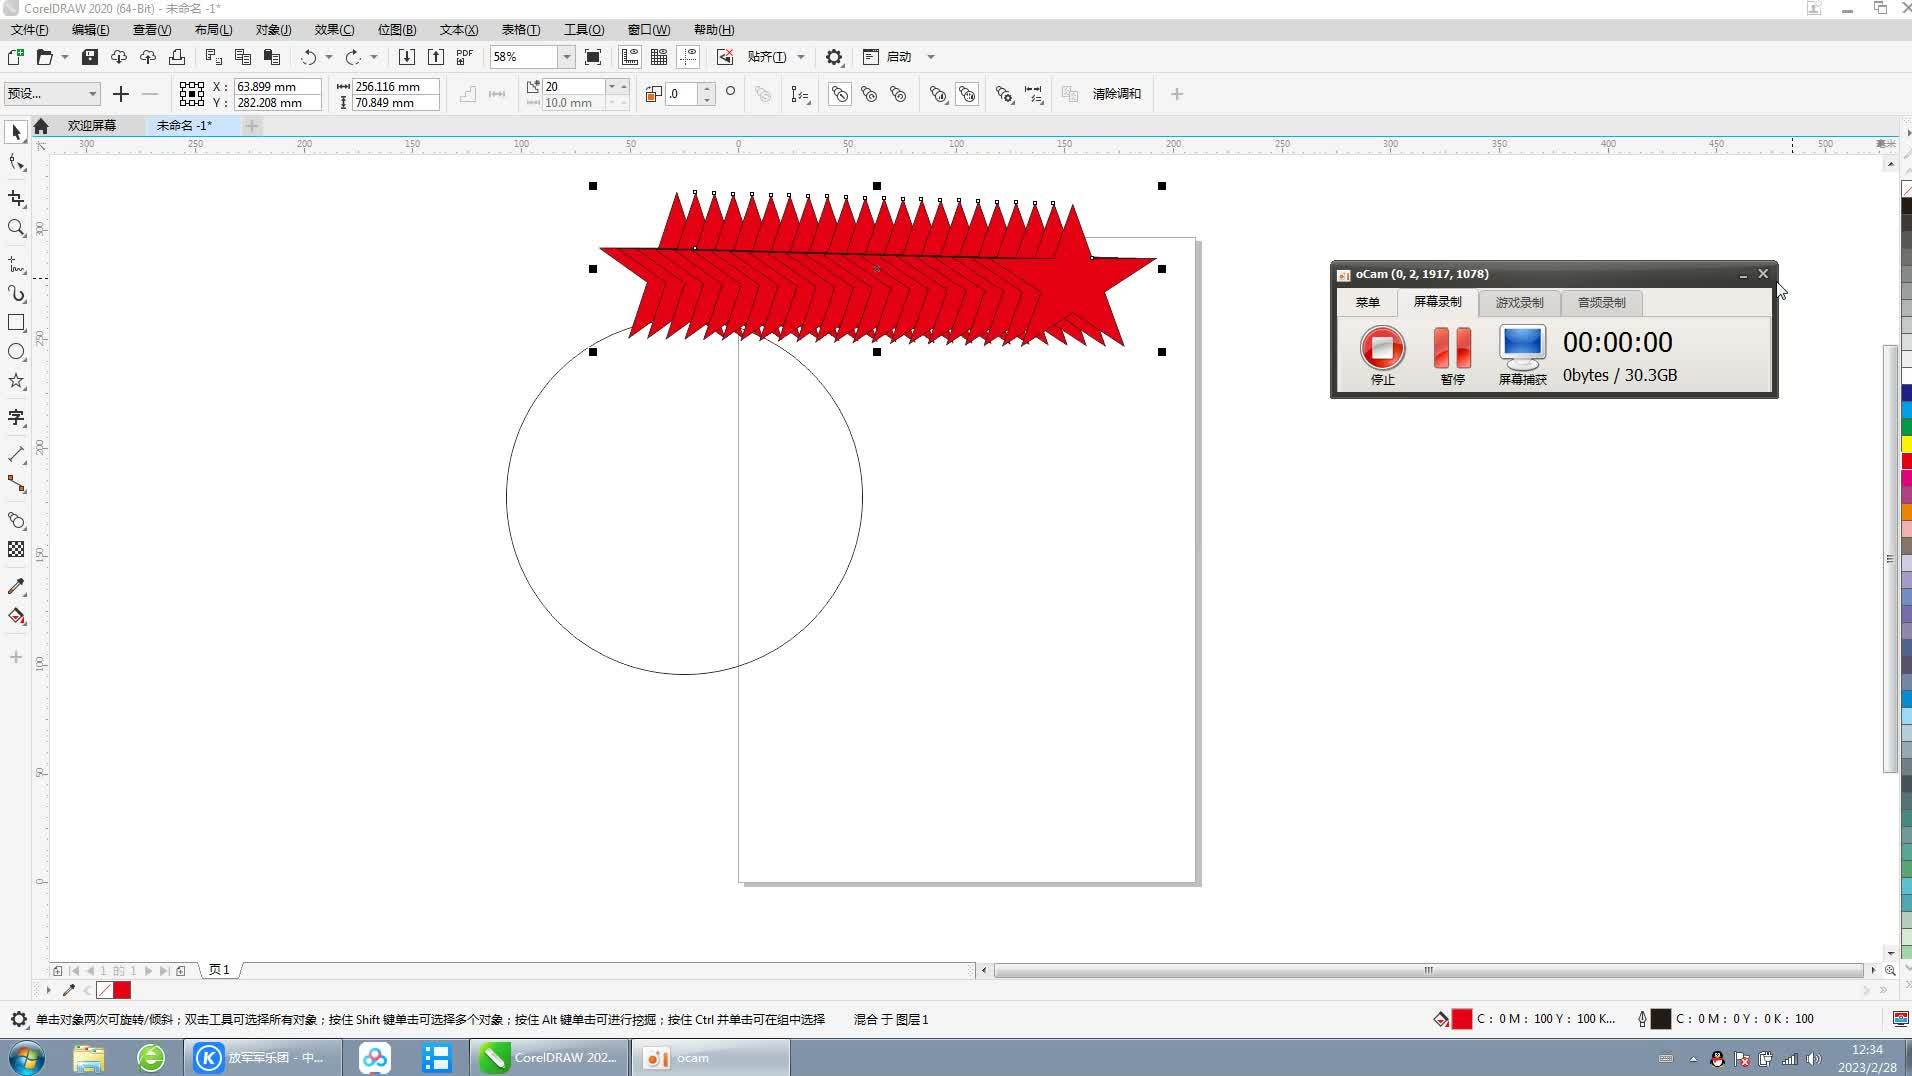Toggle the document grid display
This screenshot has width=1912, height=1076.
pyautogui.click(x=659, y=57)
